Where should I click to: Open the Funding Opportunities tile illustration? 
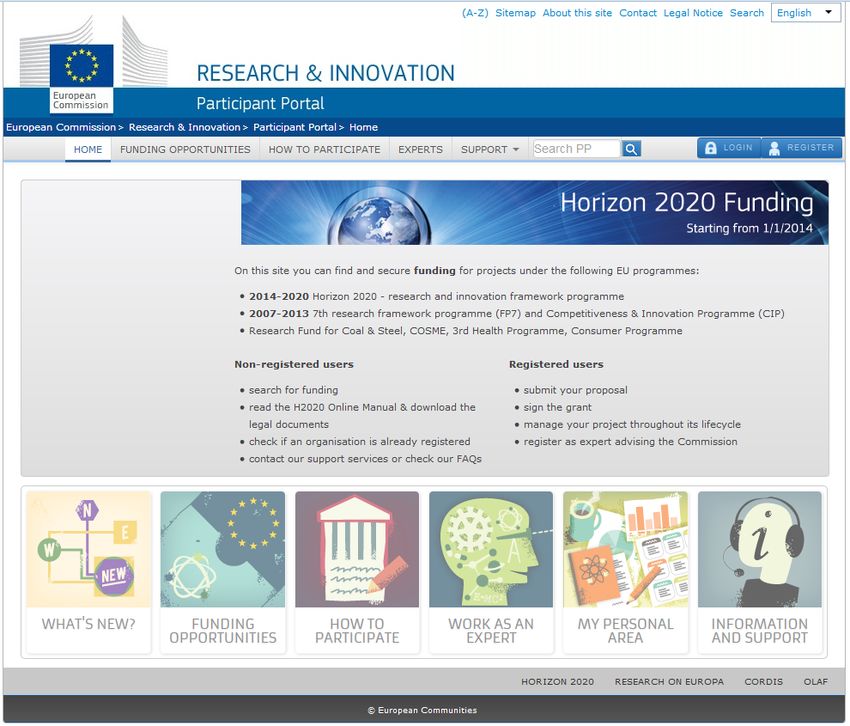point(223,549)
